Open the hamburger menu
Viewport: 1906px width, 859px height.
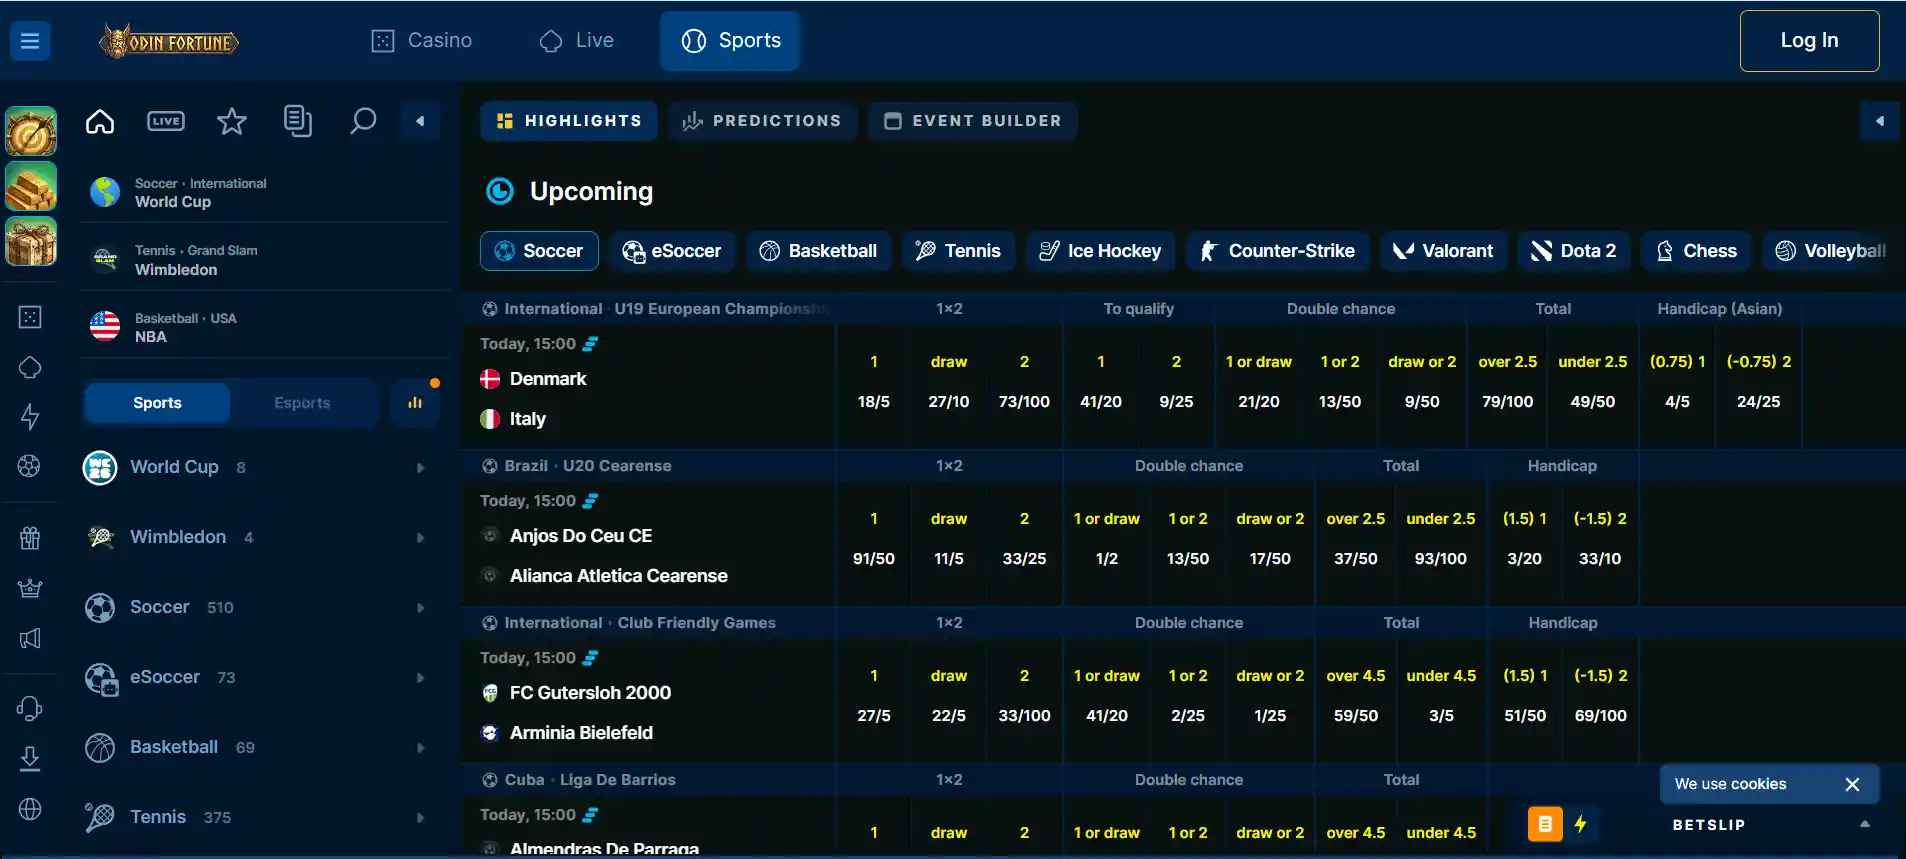pos(30,41)
